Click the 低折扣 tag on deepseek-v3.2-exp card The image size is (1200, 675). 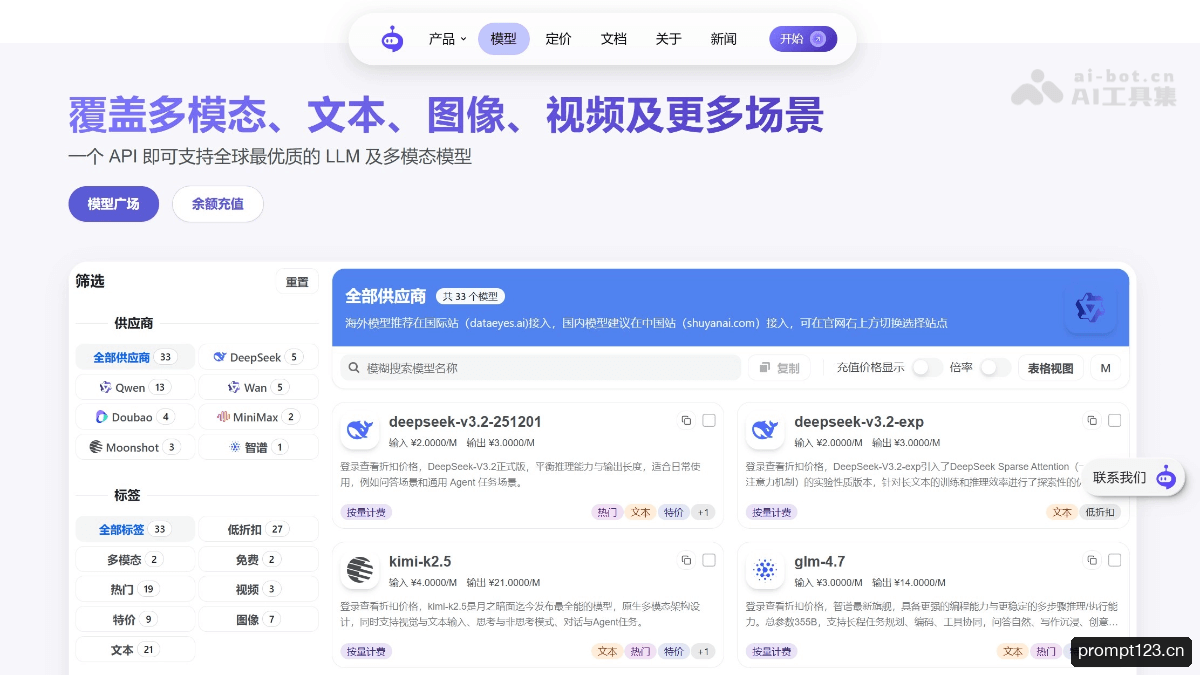1100,512
